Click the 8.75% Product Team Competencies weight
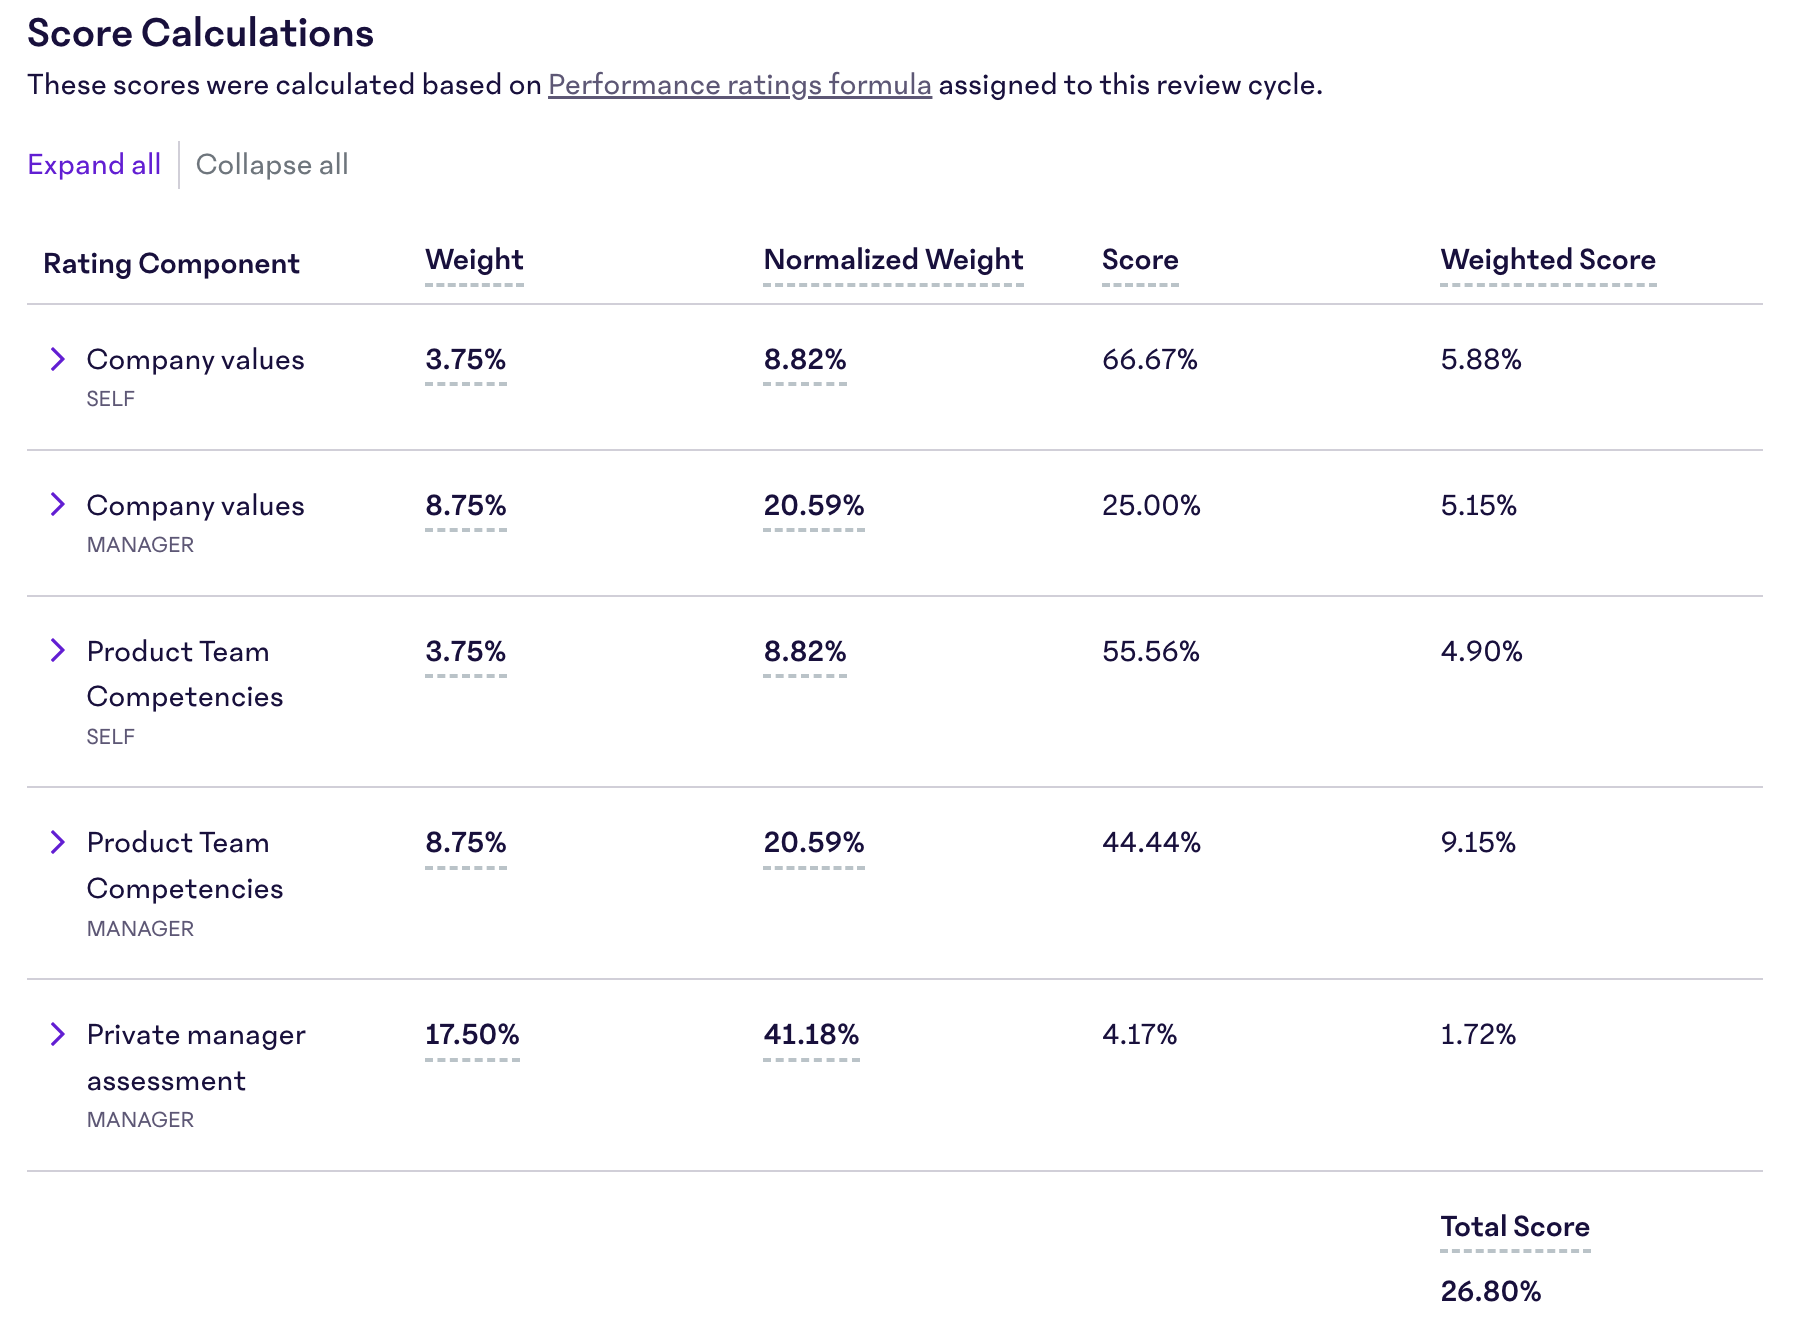The width and height of the screenshot is (1800, 1328). pyautogui.click(x=466, y=843)
